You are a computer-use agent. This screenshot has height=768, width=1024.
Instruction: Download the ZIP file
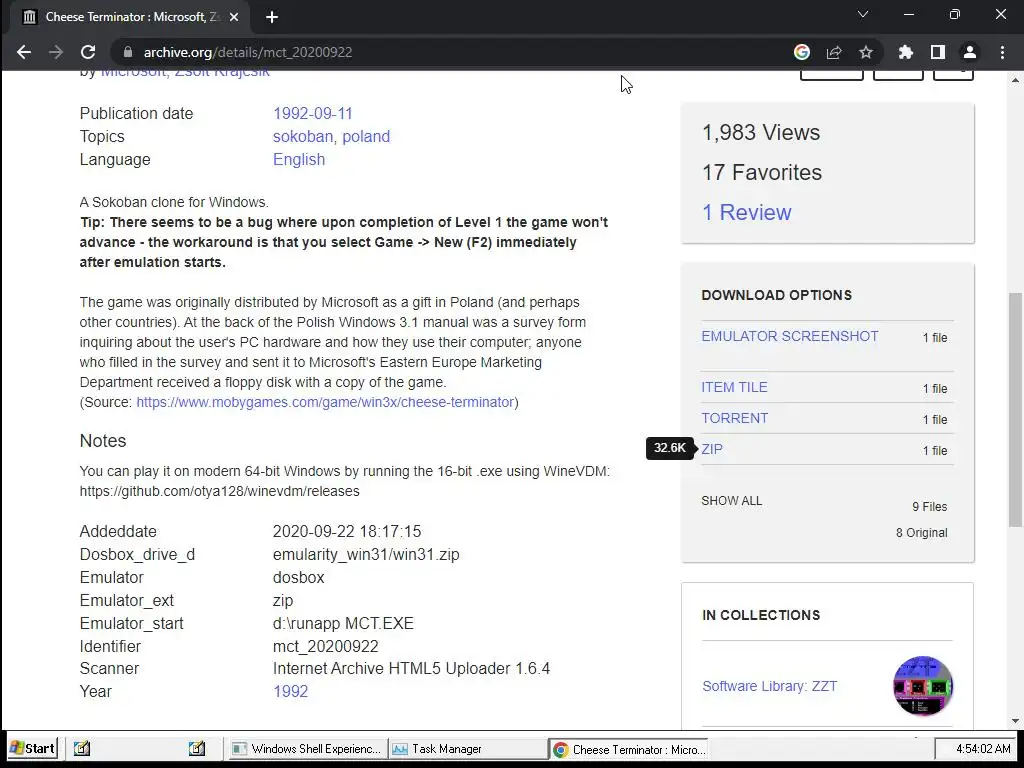712,449
